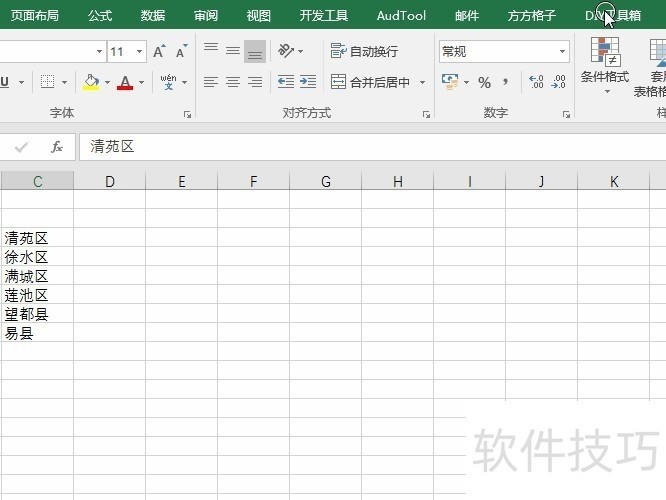Open the fill color dropdown arrow
Screen dimensions: 666x500
pyautogui.click(x=107, y=82)
